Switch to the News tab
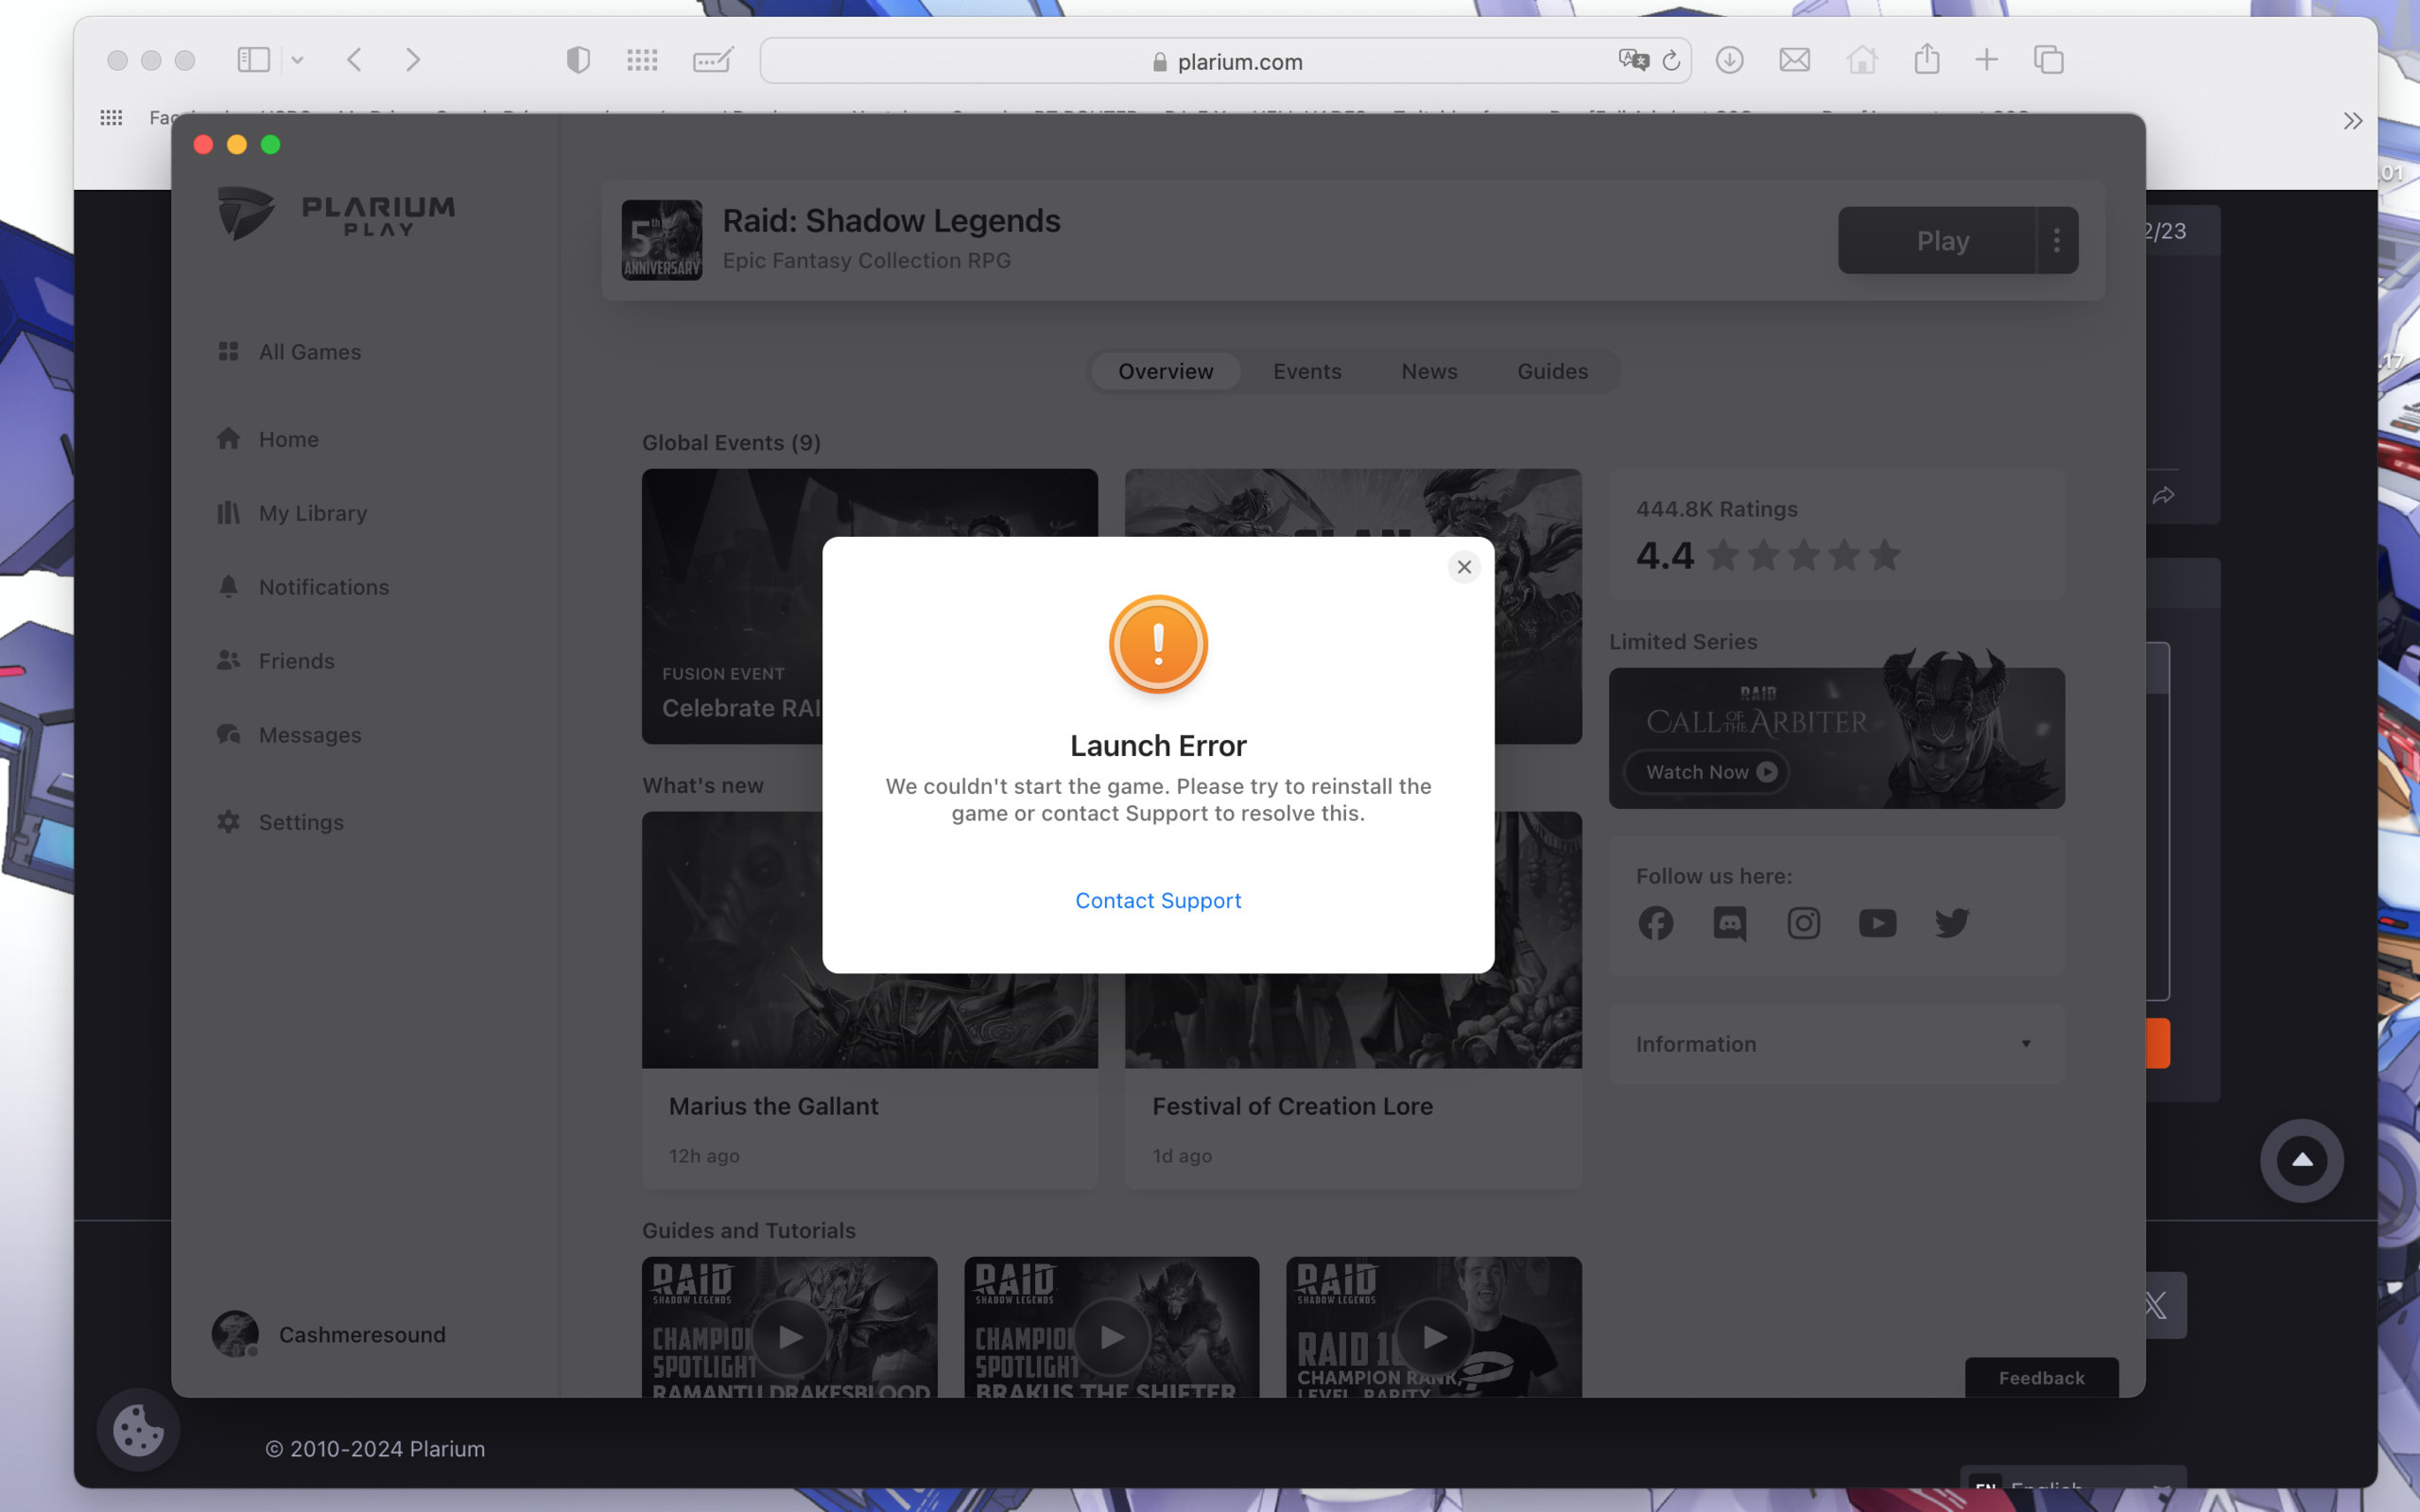The width and height of the screenshot is (2420, 1512). [1429, 371]
